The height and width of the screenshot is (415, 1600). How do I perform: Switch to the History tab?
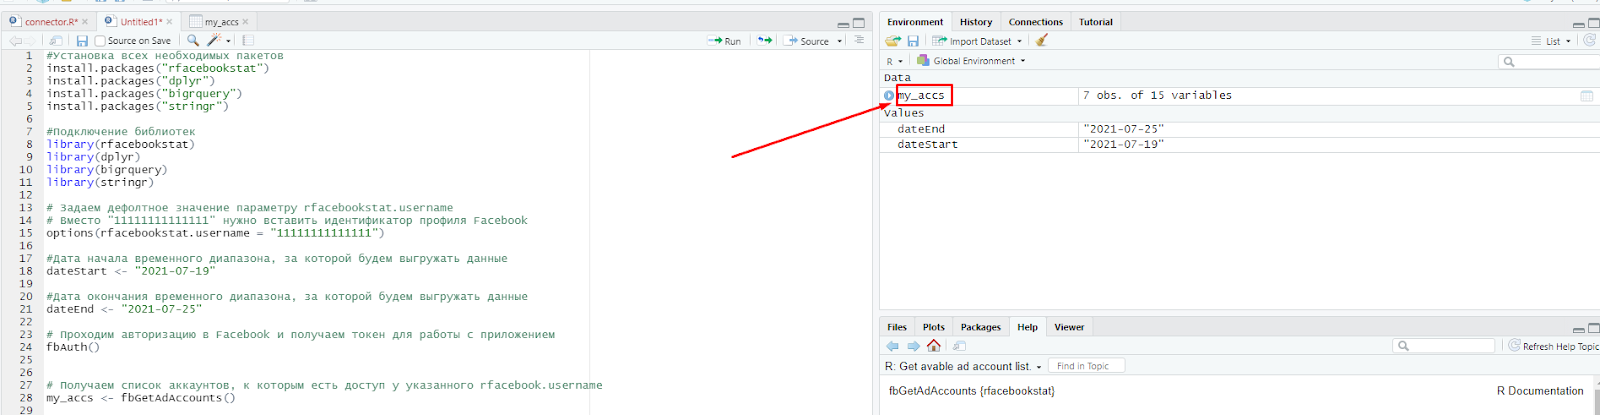975,22
